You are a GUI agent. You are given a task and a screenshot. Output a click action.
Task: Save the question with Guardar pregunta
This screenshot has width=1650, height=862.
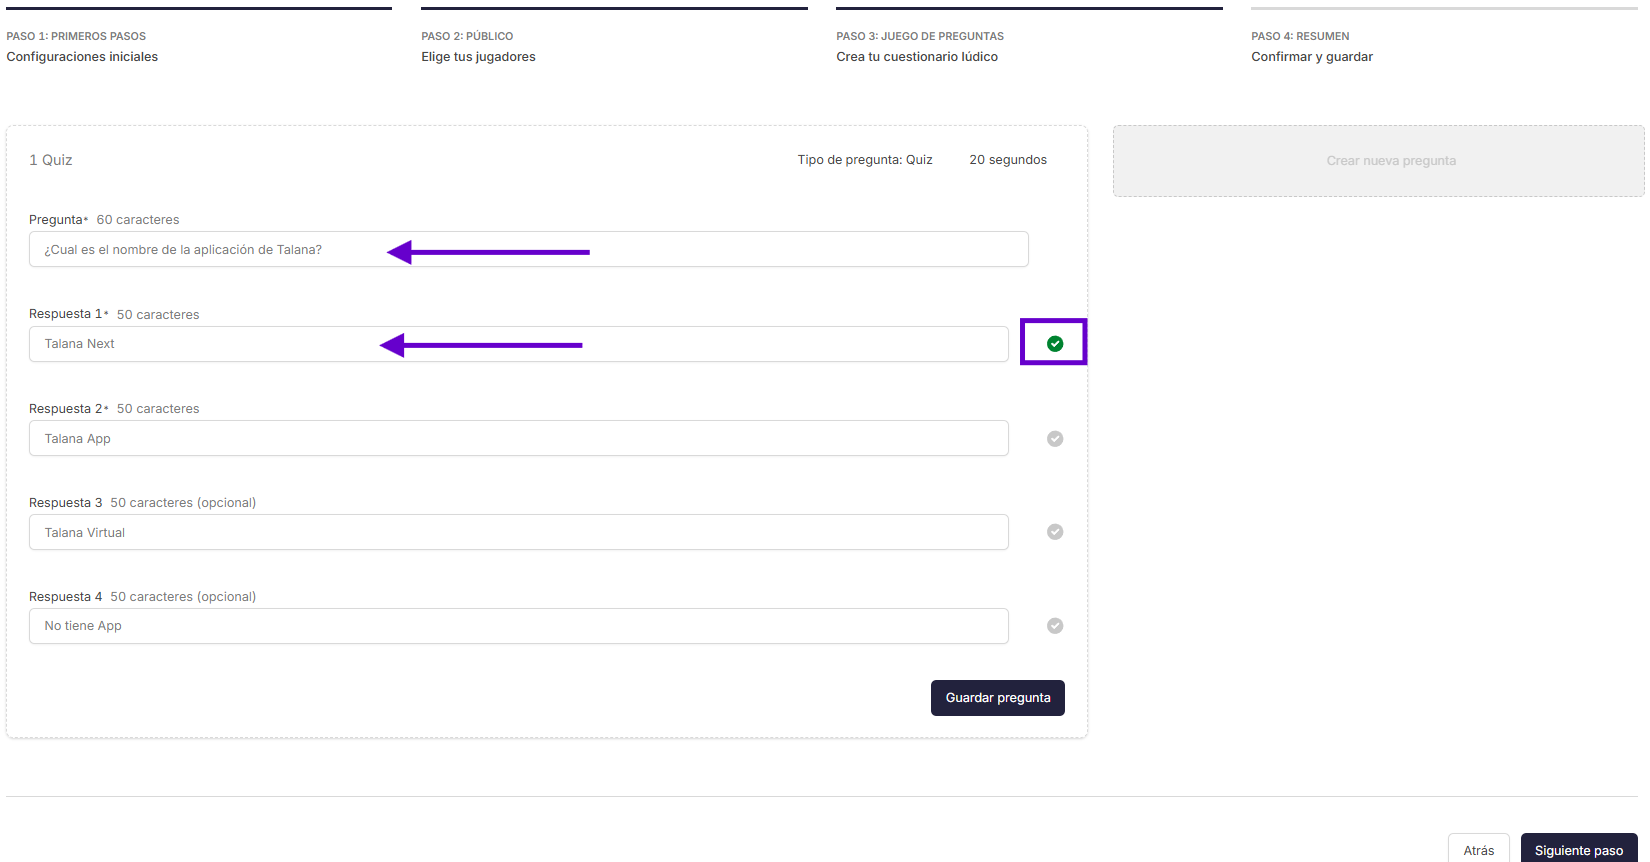[x=998, y=698]
